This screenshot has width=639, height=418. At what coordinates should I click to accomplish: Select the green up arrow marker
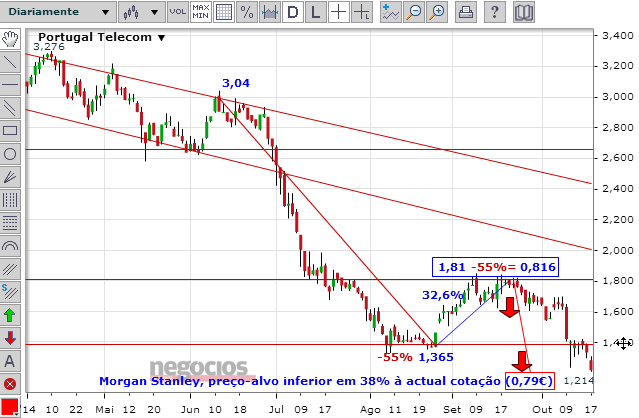10,315
